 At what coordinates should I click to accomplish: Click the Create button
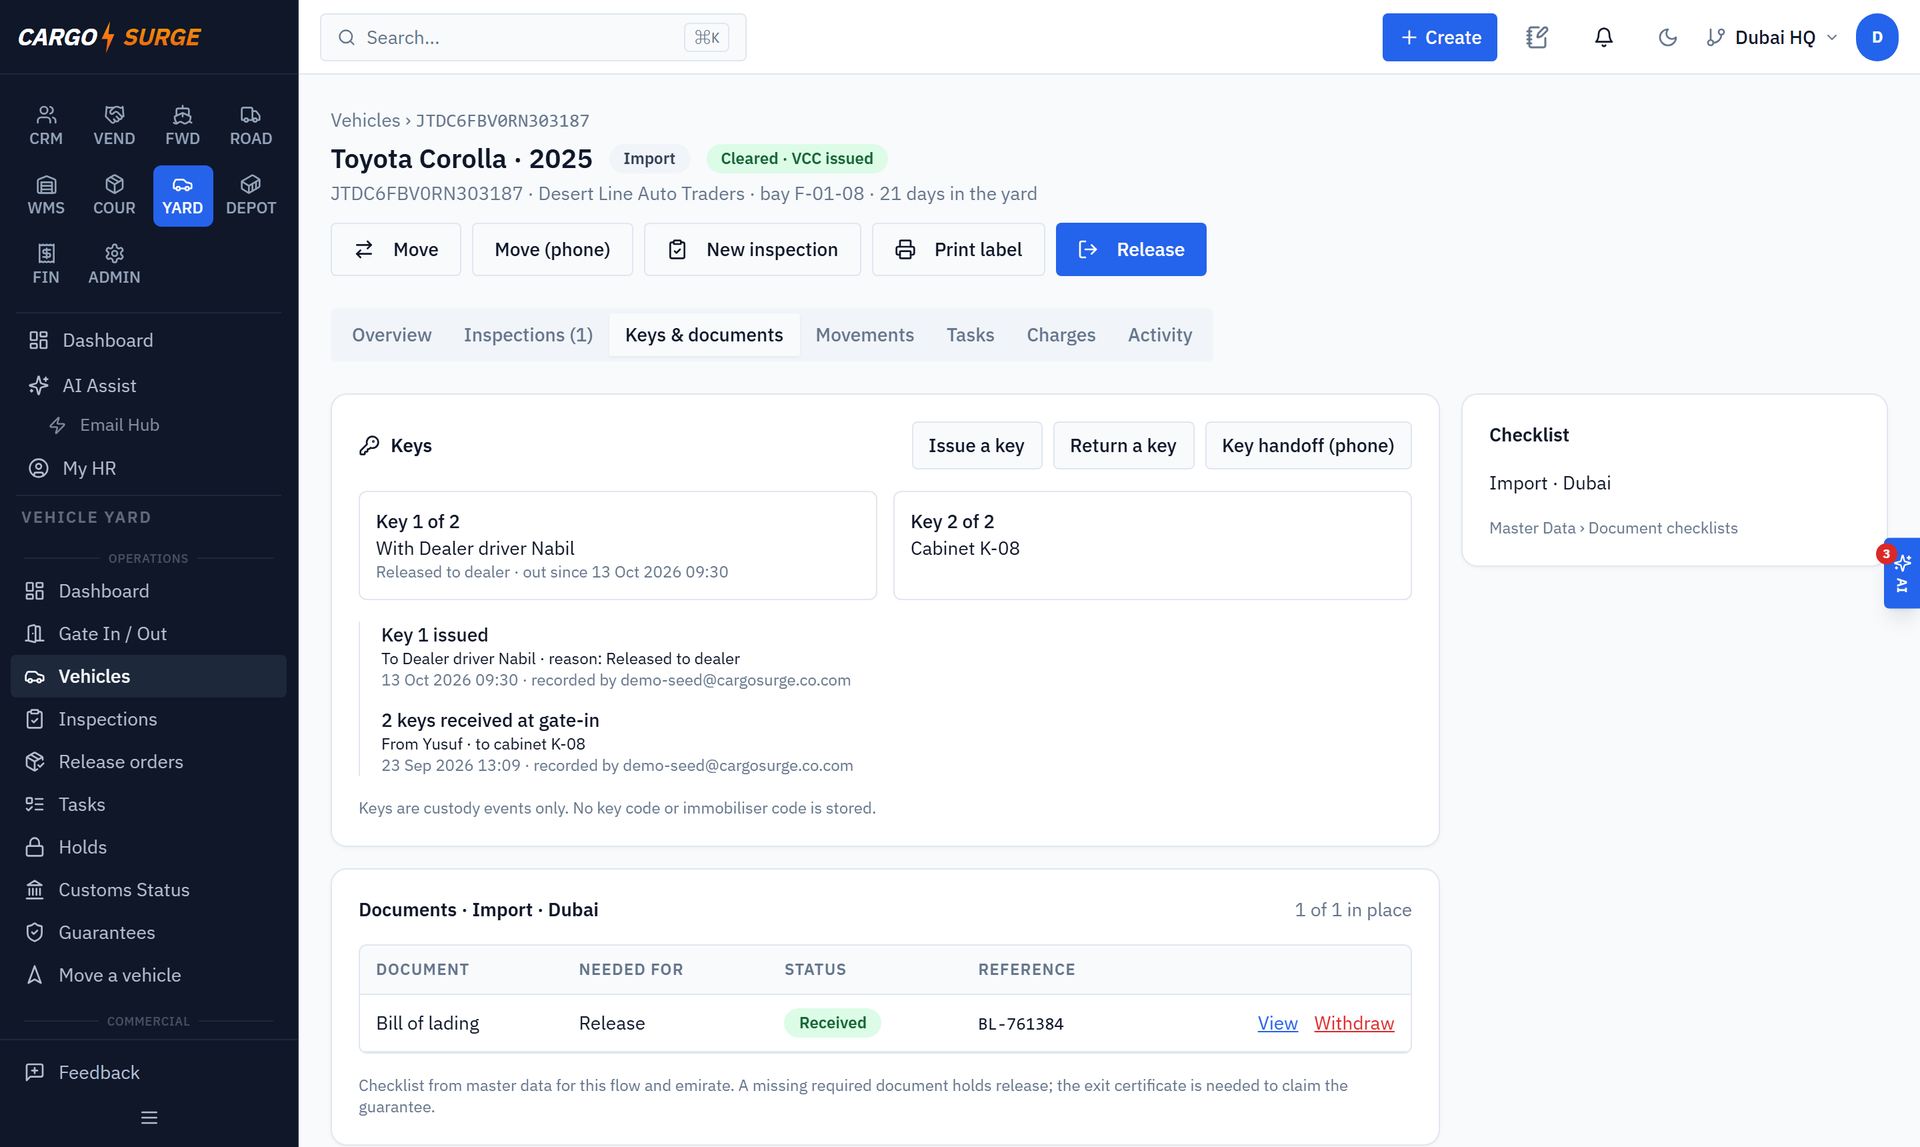1439,37
